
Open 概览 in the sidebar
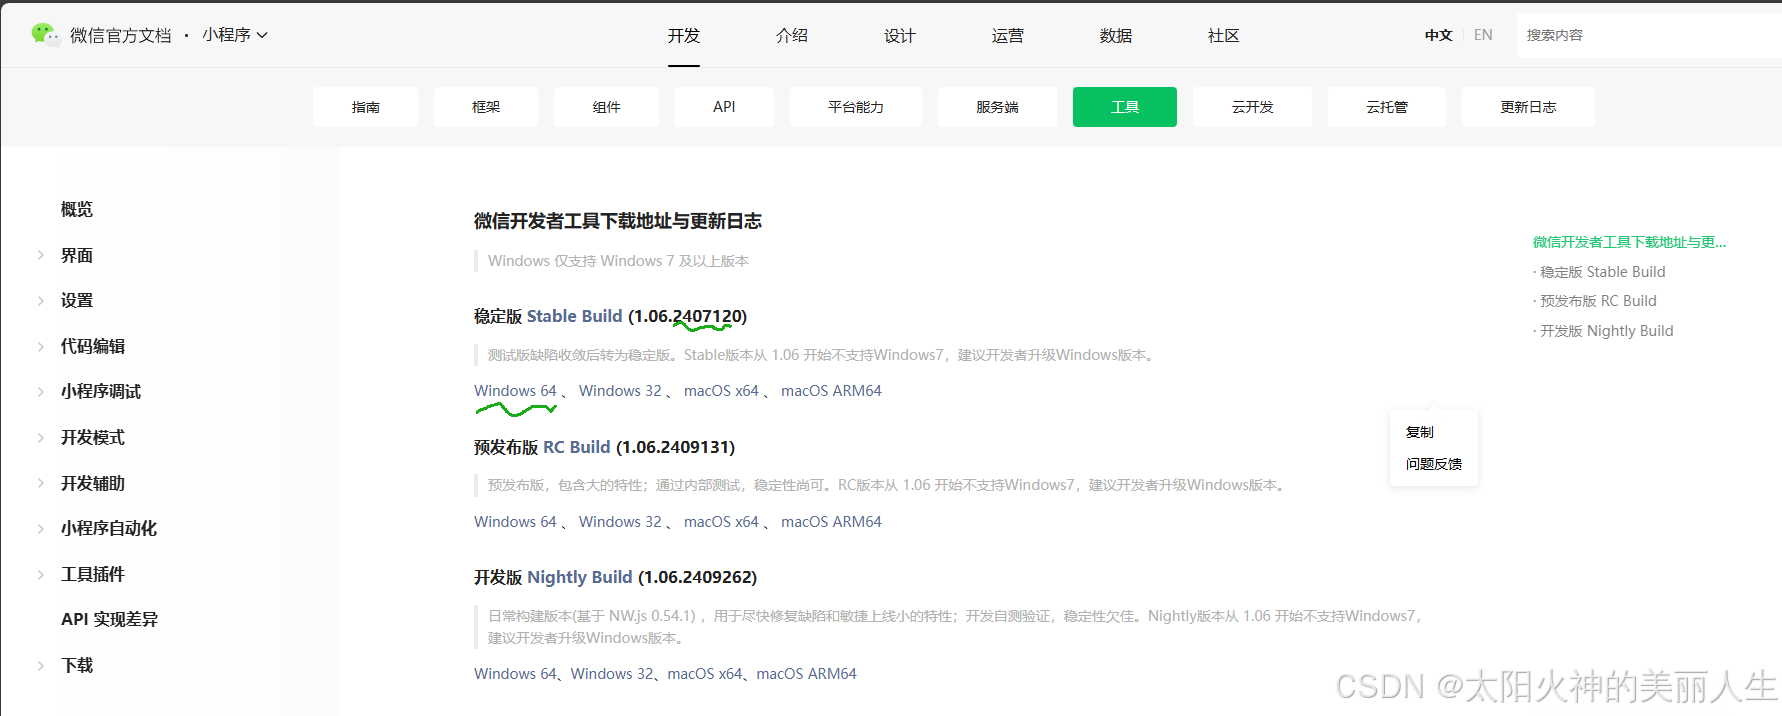tap(77, 209)
